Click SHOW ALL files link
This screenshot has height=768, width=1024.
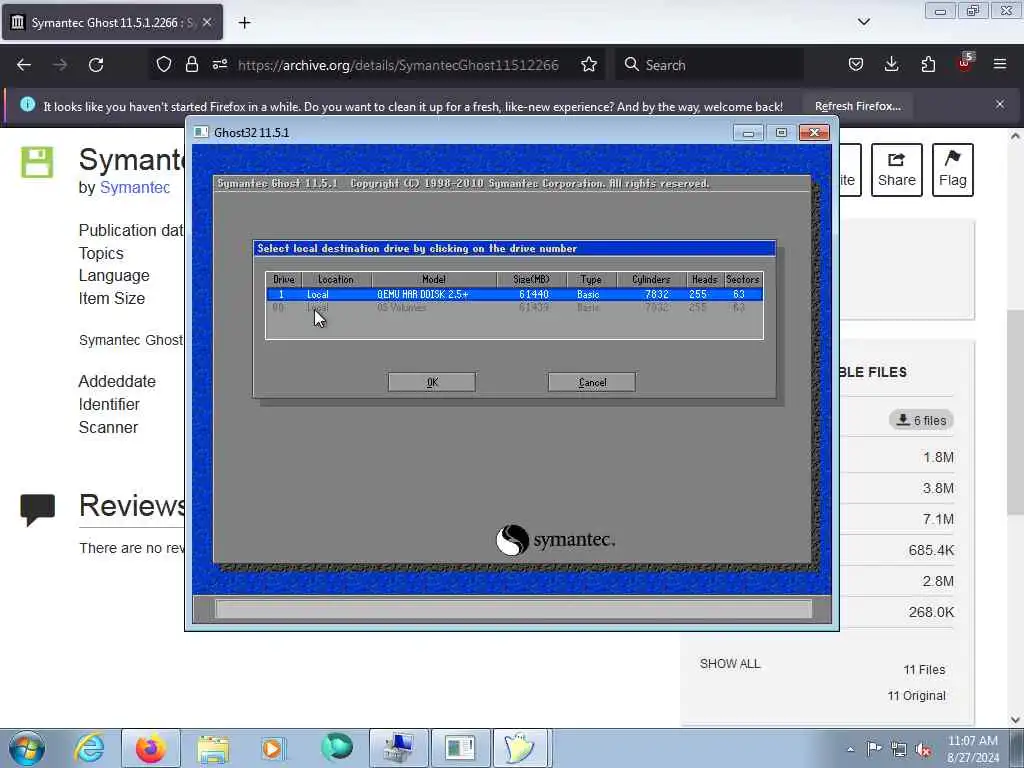(x=729, y=664)
